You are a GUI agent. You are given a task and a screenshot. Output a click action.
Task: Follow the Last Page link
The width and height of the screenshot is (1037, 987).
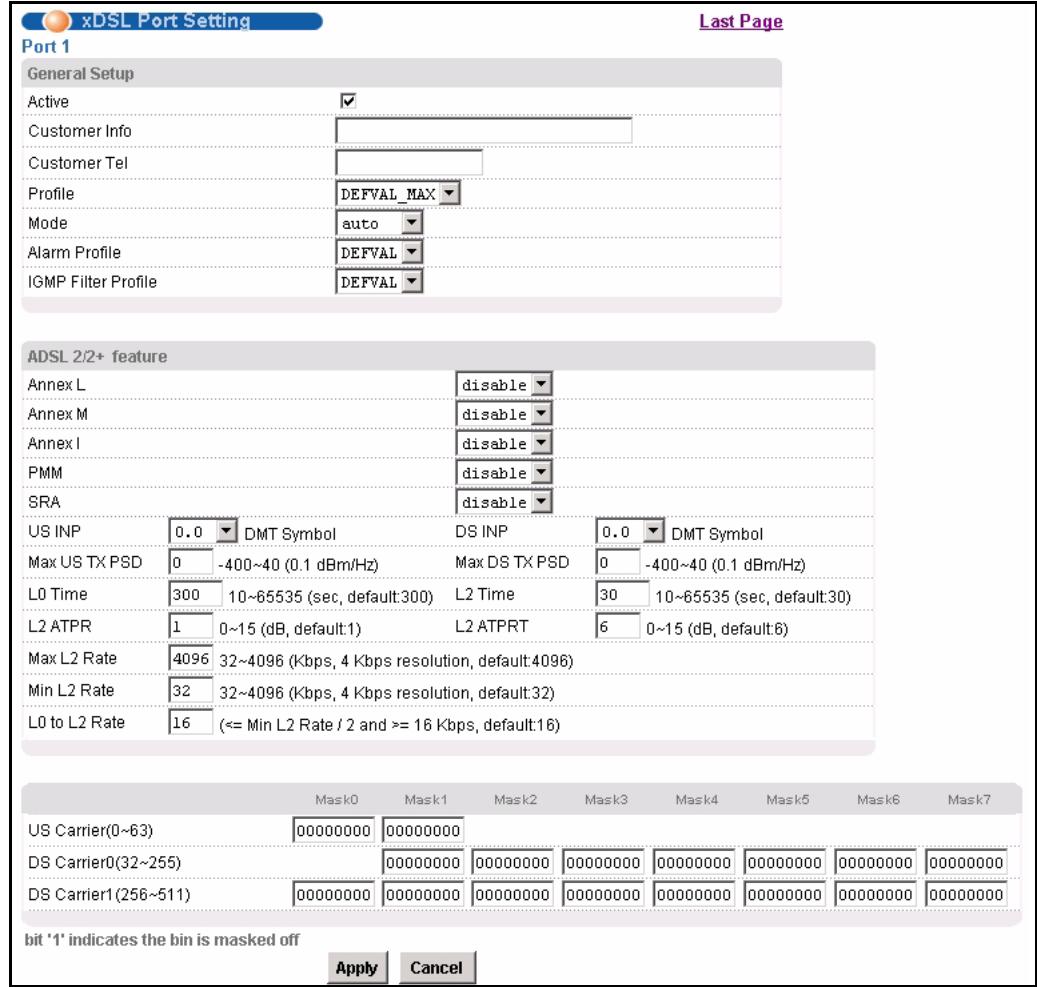pyautogui.click(x=741, y=21)
